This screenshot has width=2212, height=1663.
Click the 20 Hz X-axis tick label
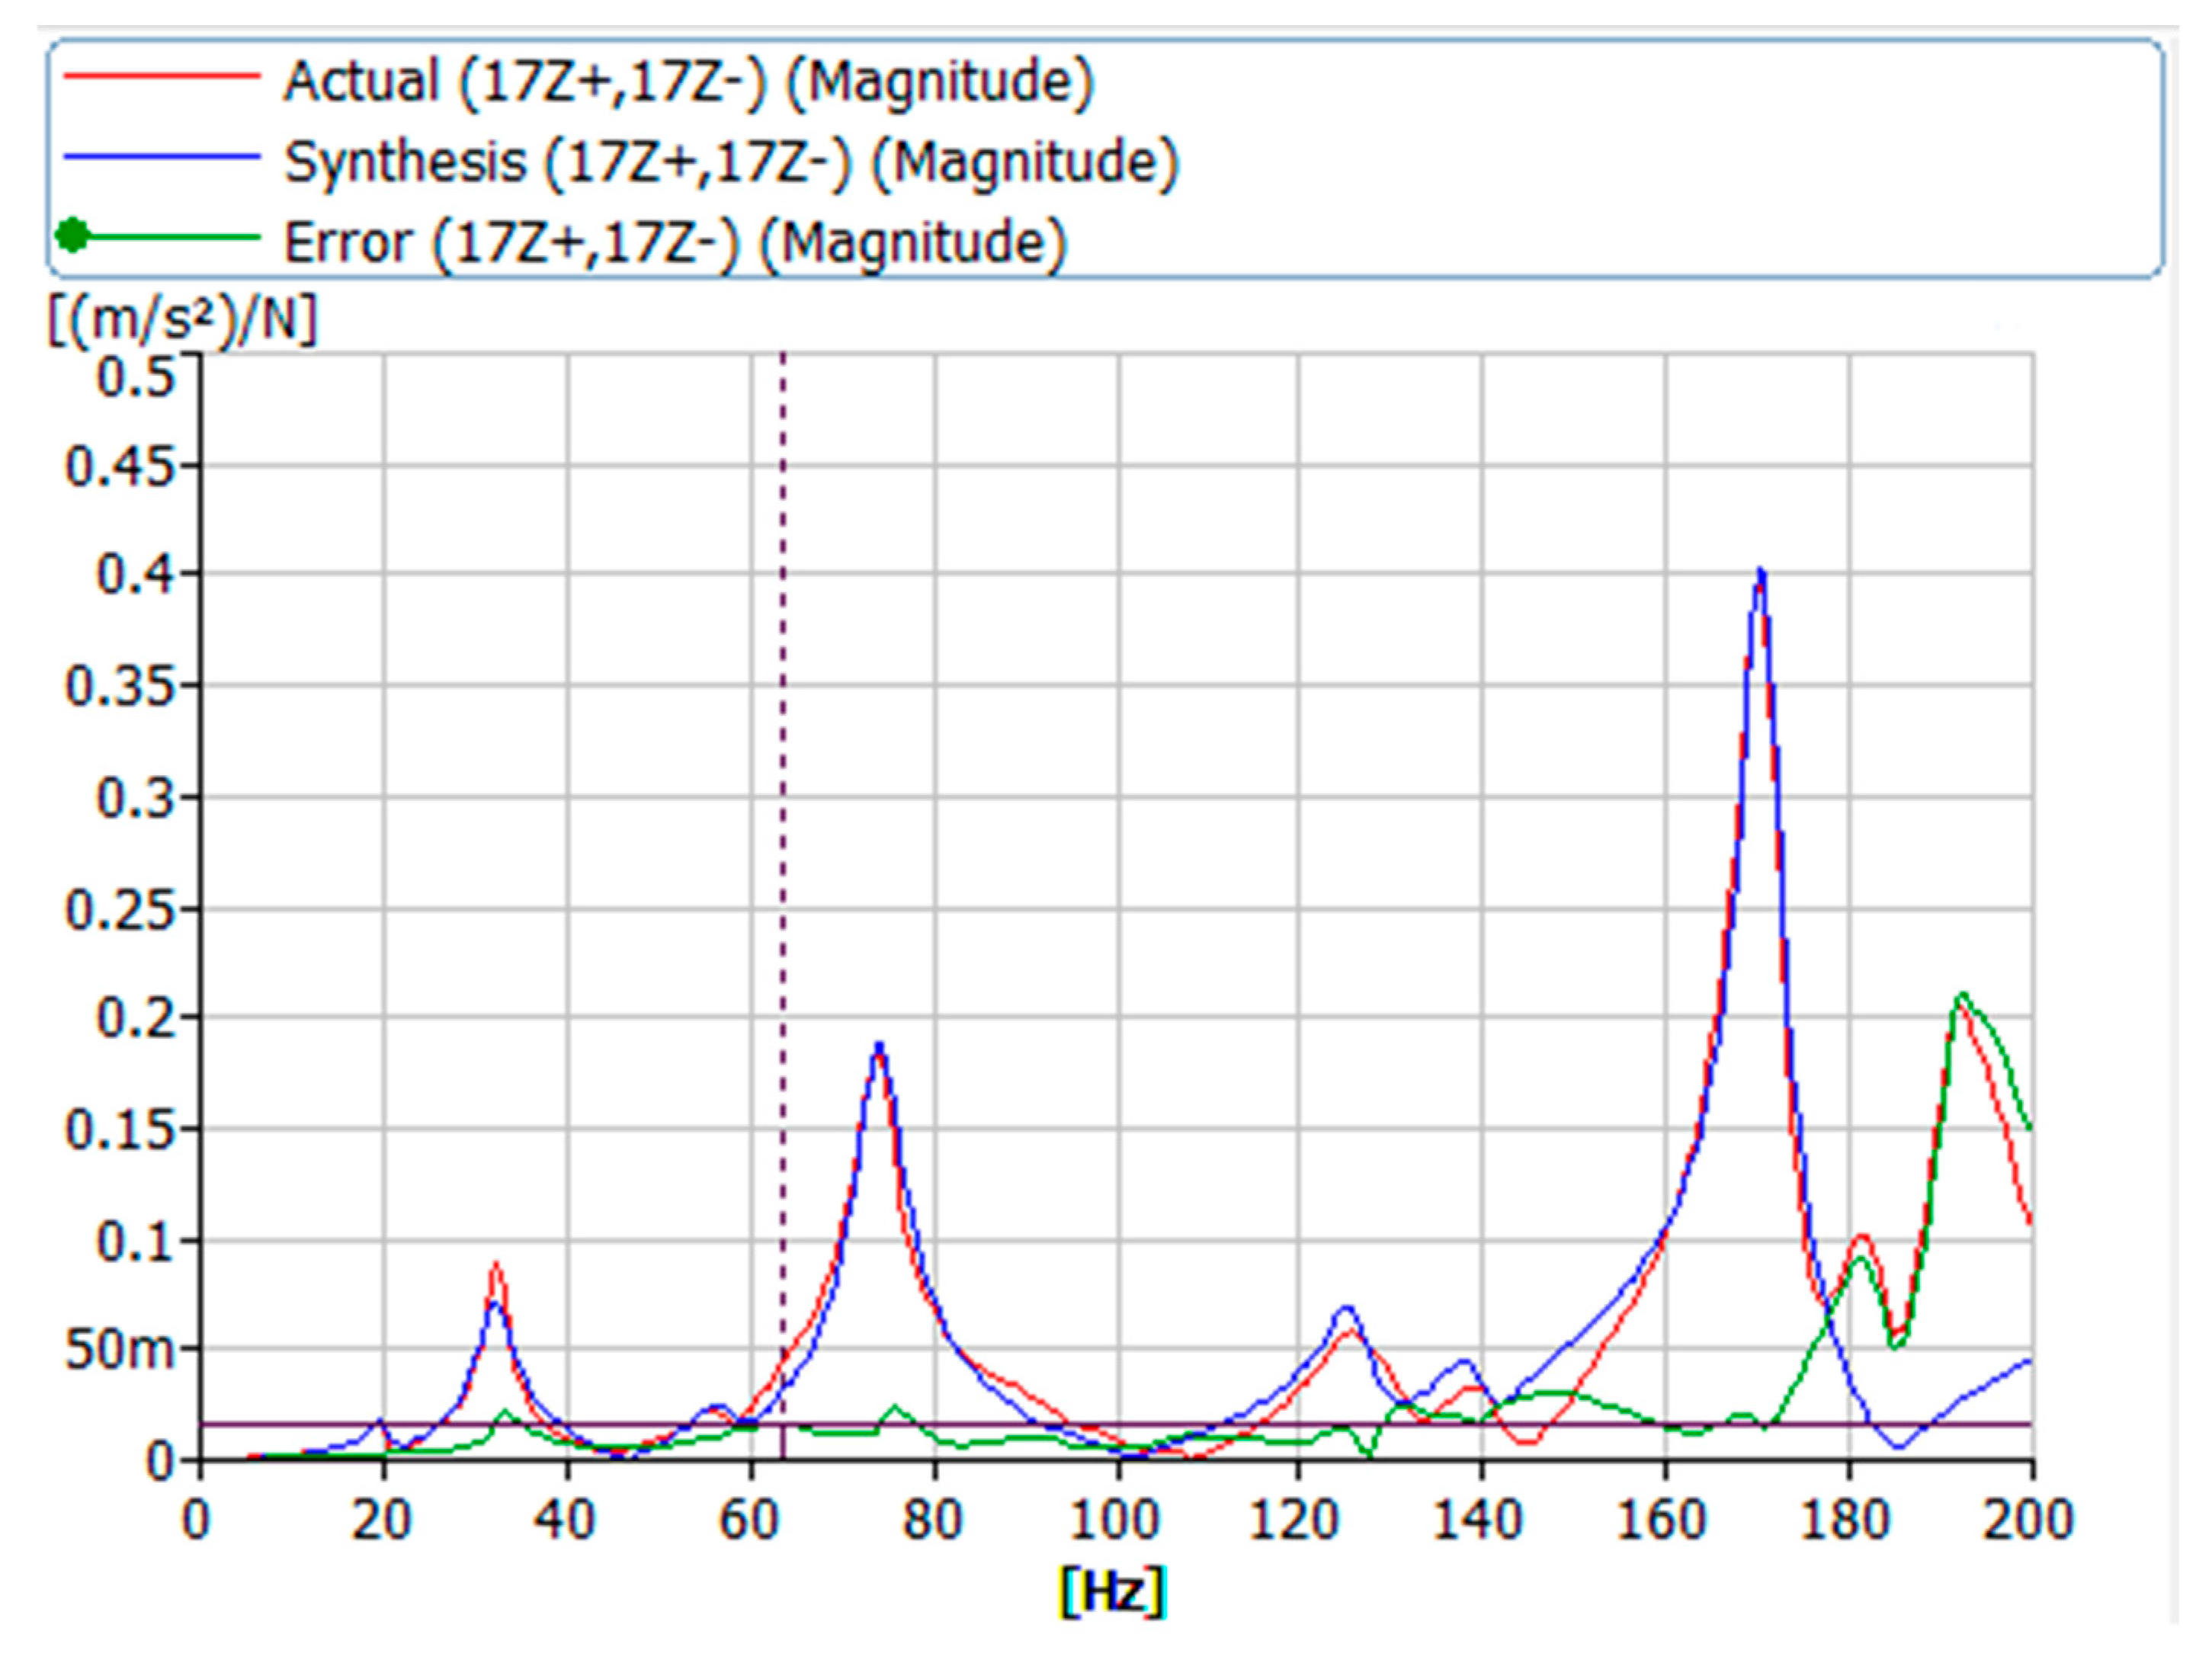click(x=381, y=1520)
